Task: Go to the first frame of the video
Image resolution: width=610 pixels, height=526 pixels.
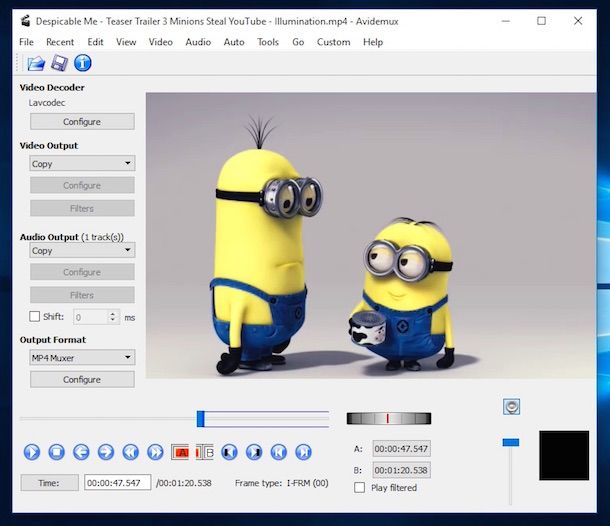Action: (279, 452)
